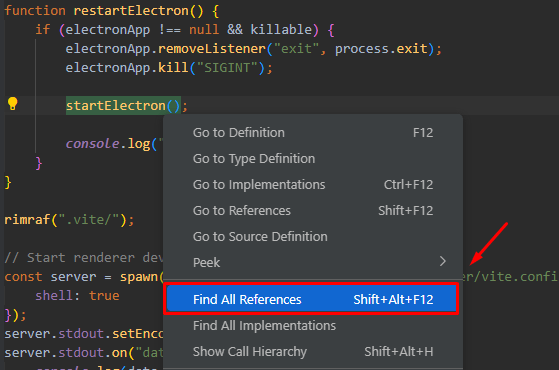This screenshot has width=559, height=370.
Task: Click console.log in the if block
Action: 108,144
